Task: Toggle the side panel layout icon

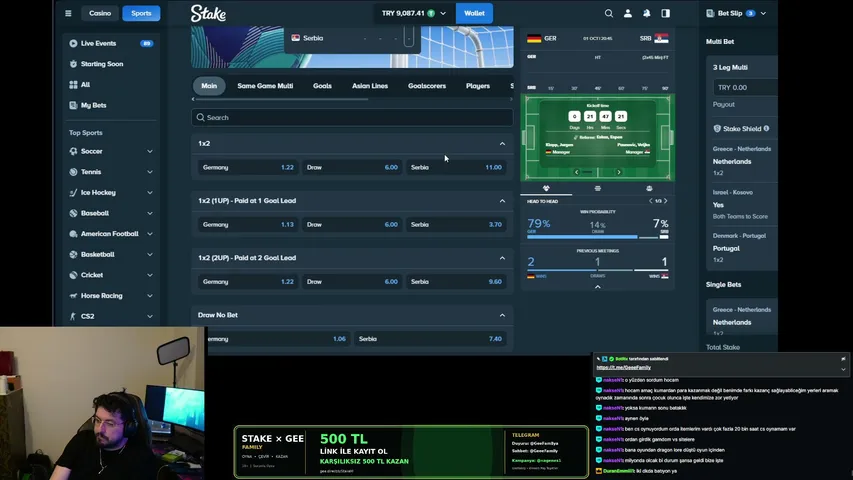Action: 665,13
